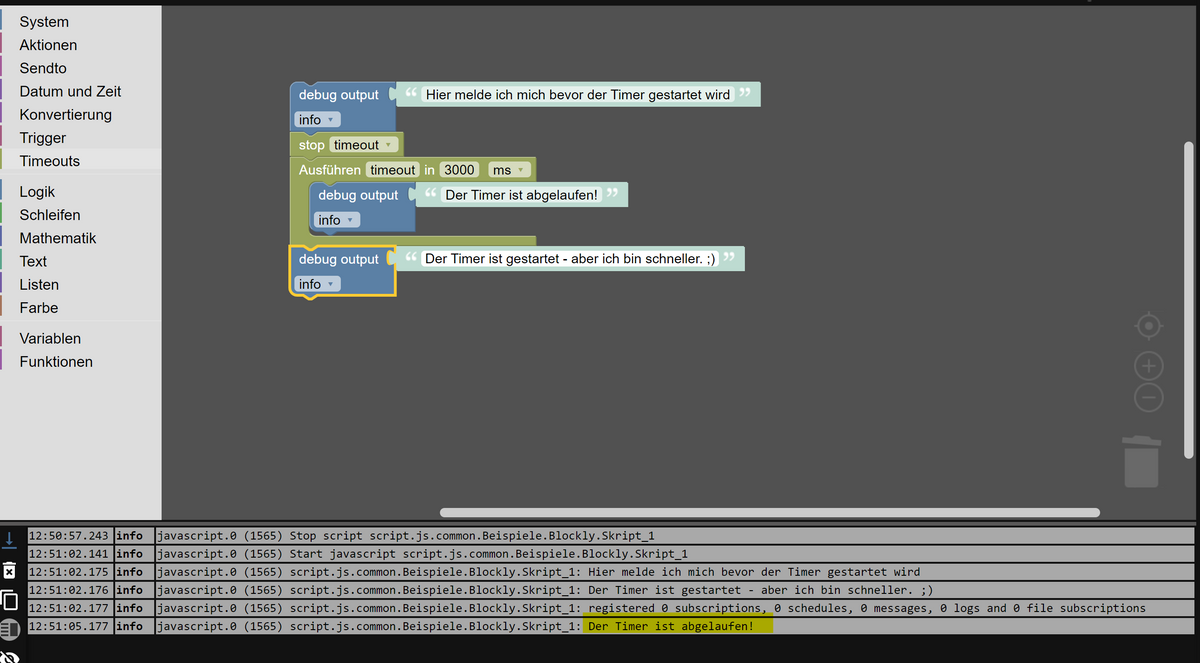1200x663 pixels.
Task: Jump to newest log entry with arrow icon
Action: [x=10, y=540]
